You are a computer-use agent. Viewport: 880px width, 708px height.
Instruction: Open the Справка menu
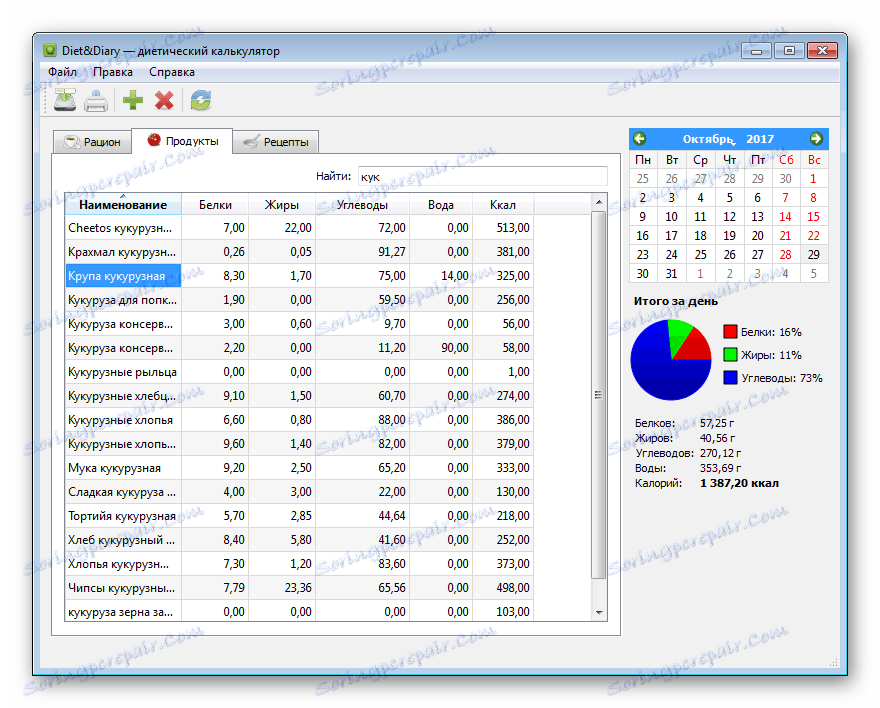[172, 72]
